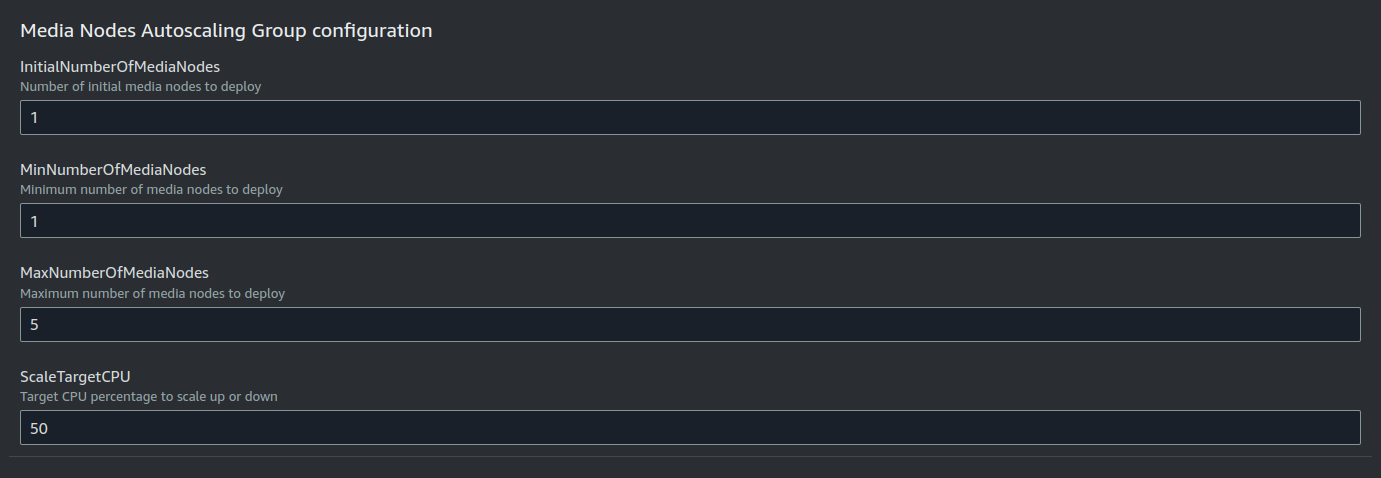This screenshot has width=1381, height=478.
Task: Focus the InitialNumberOfMediaNodes input field
Action: pos(690,117)
